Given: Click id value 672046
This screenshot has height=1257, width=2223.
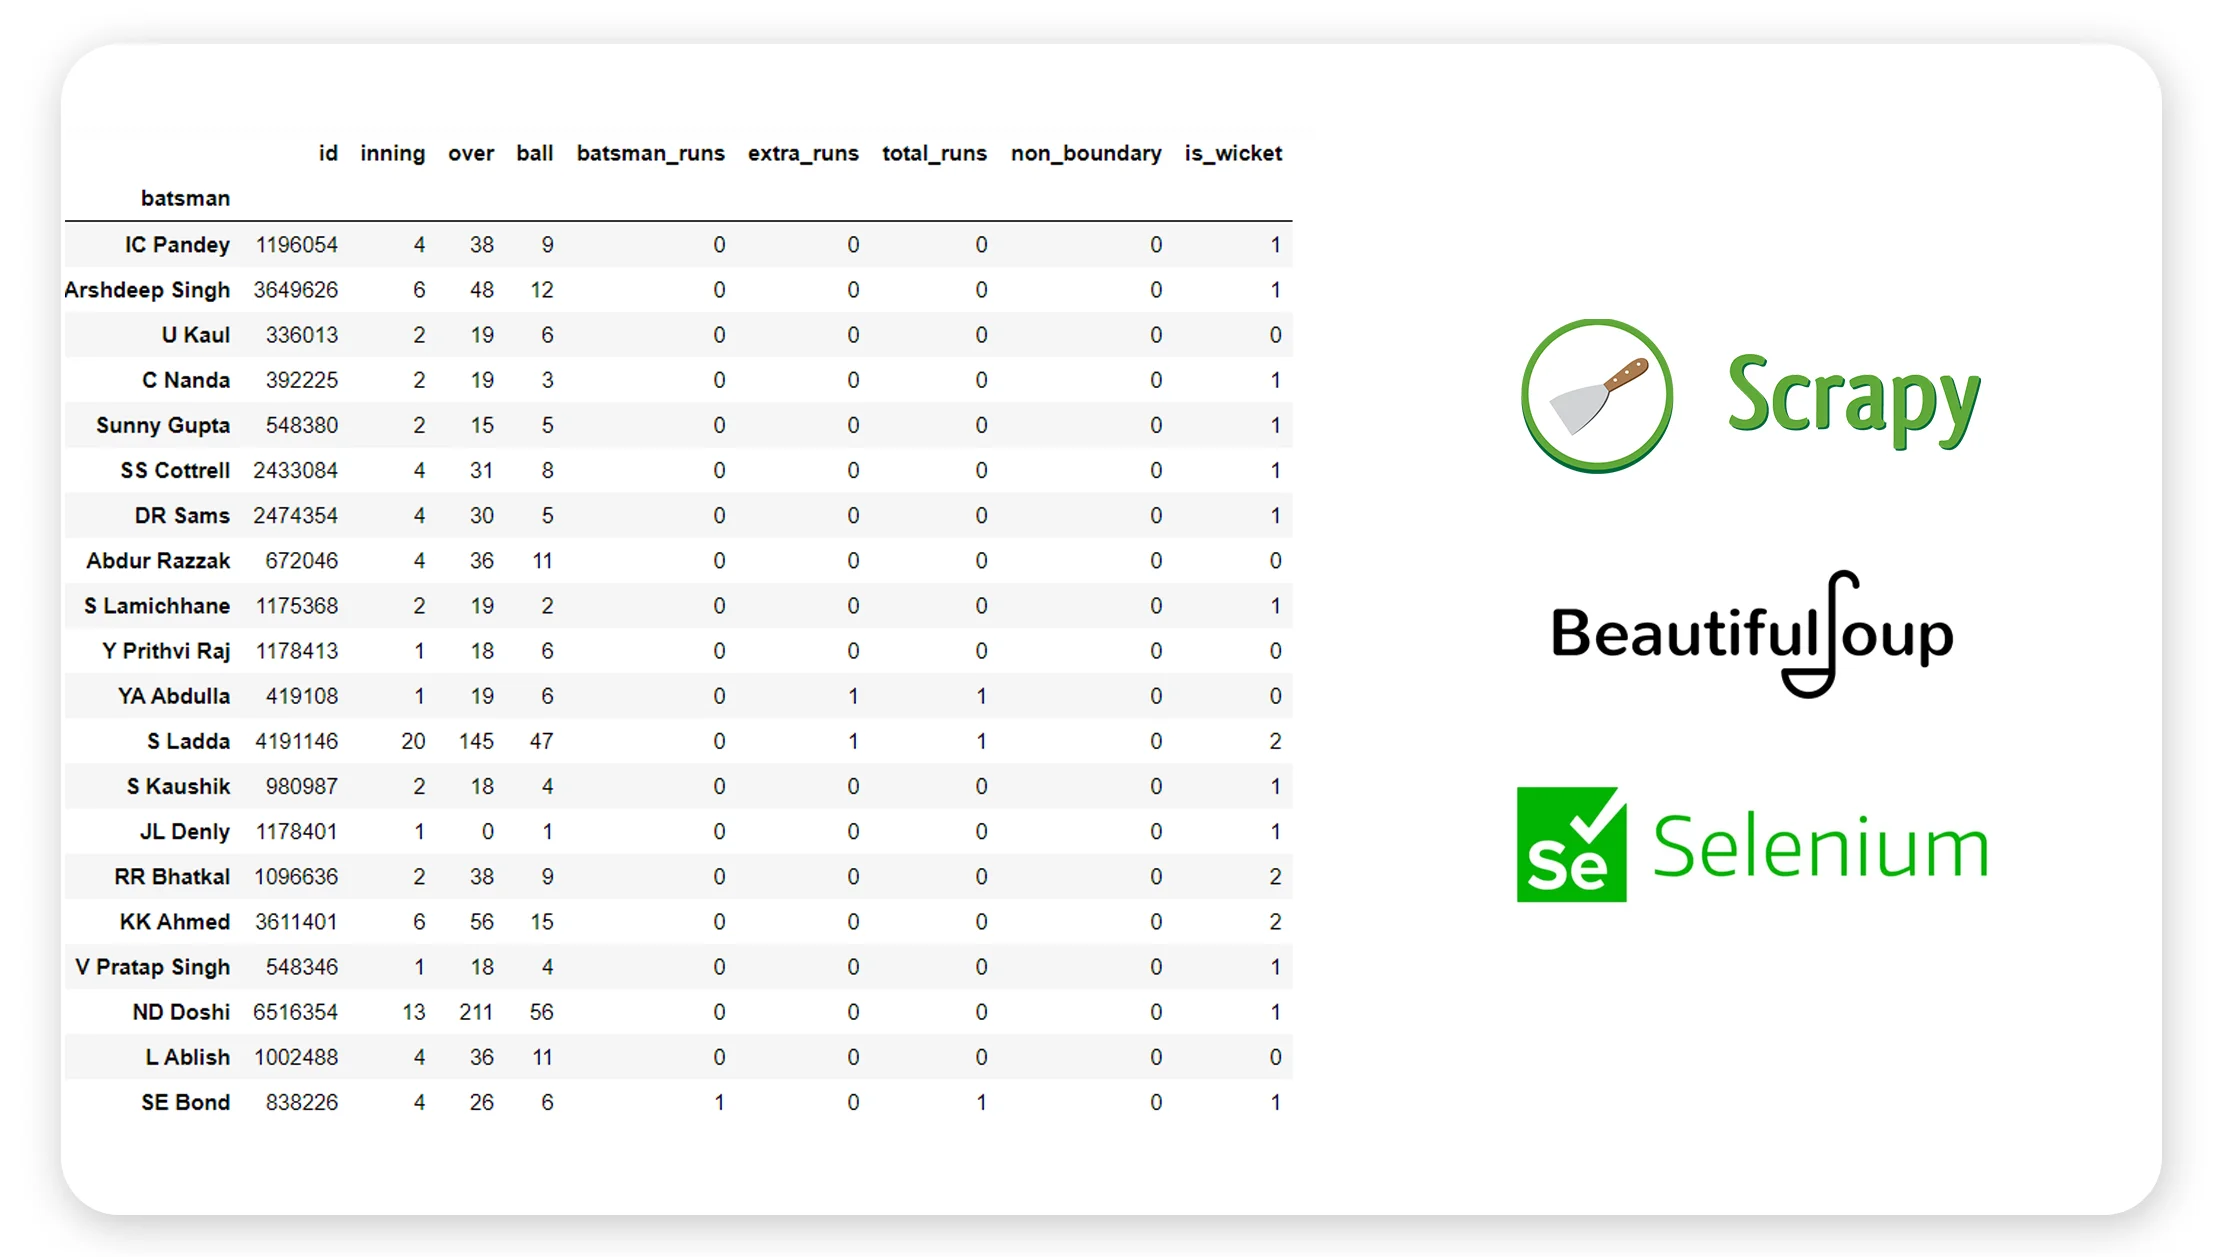Looking at the screenshot, I should pyautogui.click(x=302, y=560).
